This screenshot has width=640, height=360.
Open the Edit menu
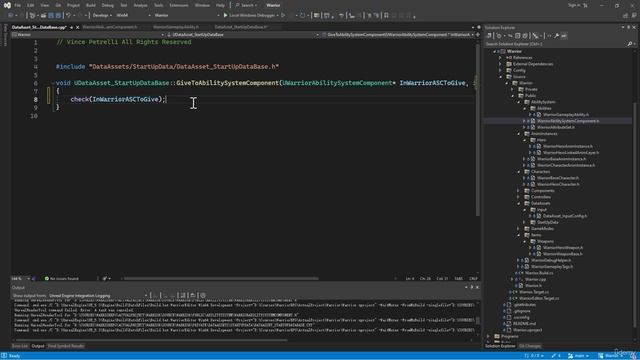pos(31,5)
